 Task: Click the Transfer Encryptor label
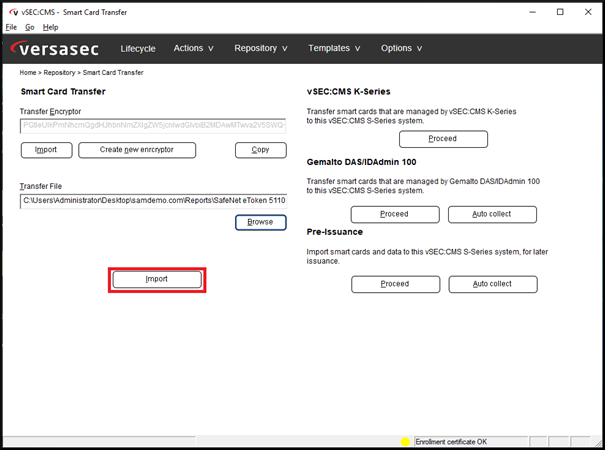(51, 112)
